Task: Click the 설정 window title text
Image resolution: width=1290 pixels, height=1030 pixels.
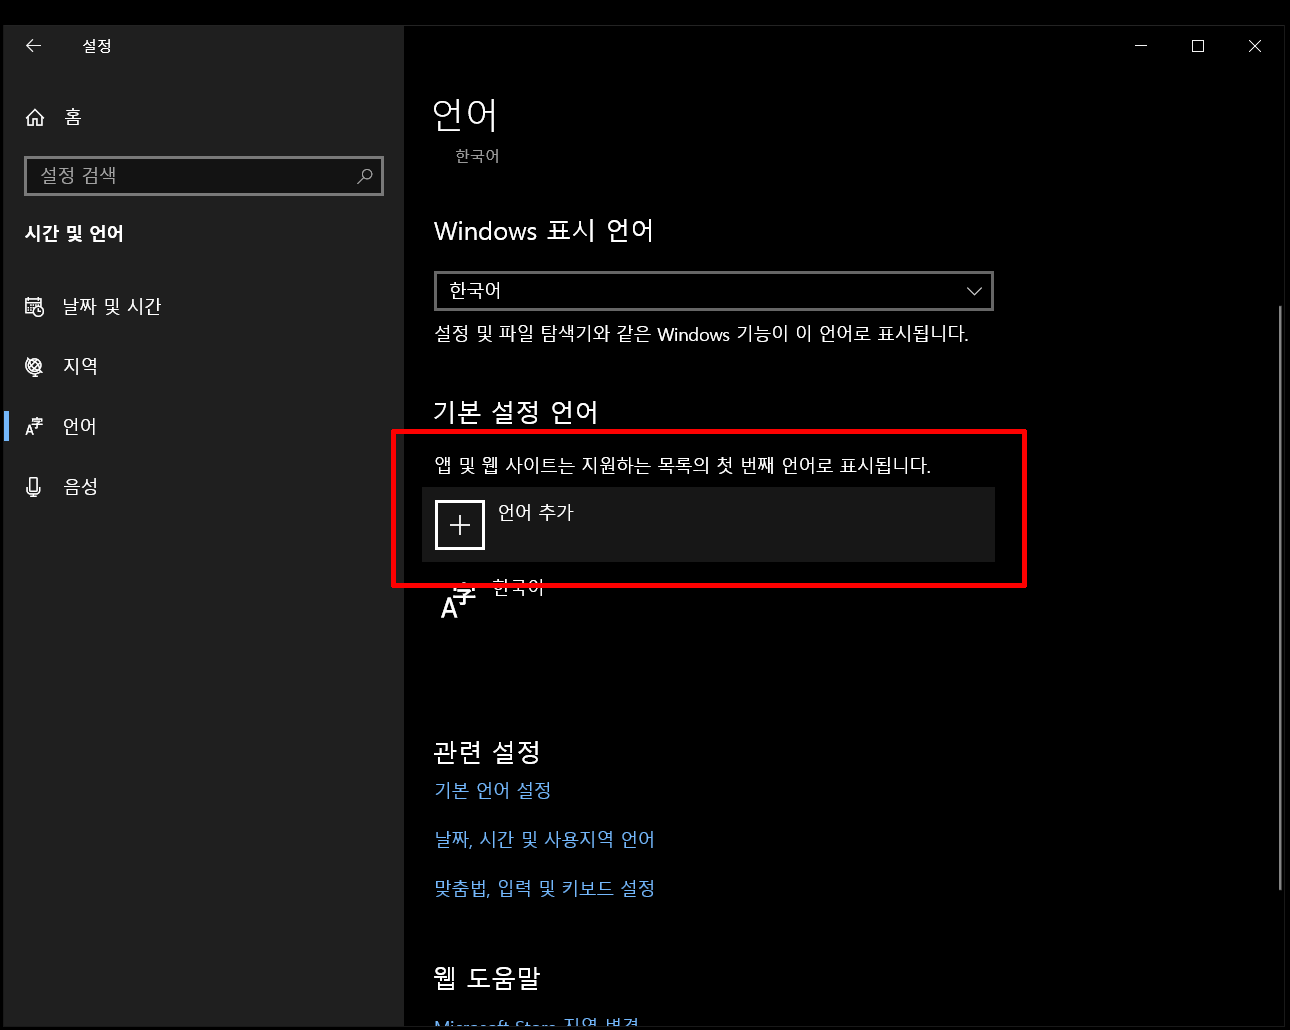Action: pos(97,46)
